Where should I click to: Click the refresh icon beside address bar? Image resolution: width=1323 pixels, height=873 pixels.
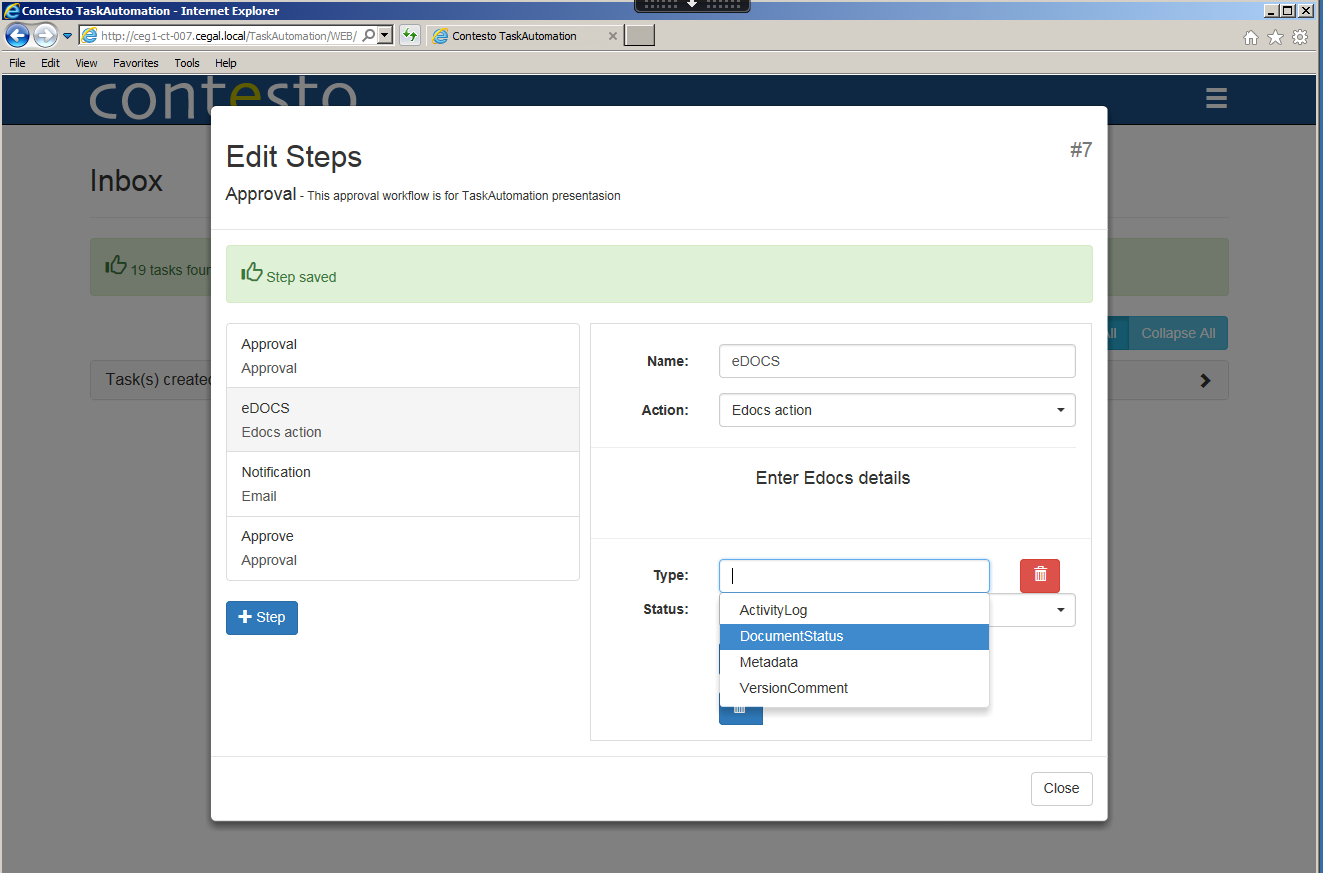click(410, 36)
